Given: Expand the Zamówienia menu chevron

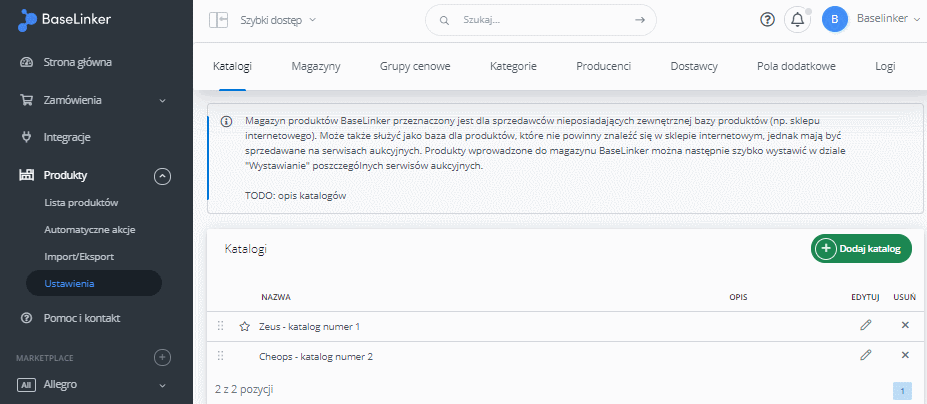Looking at the screenshot, I should coord(163,101).
